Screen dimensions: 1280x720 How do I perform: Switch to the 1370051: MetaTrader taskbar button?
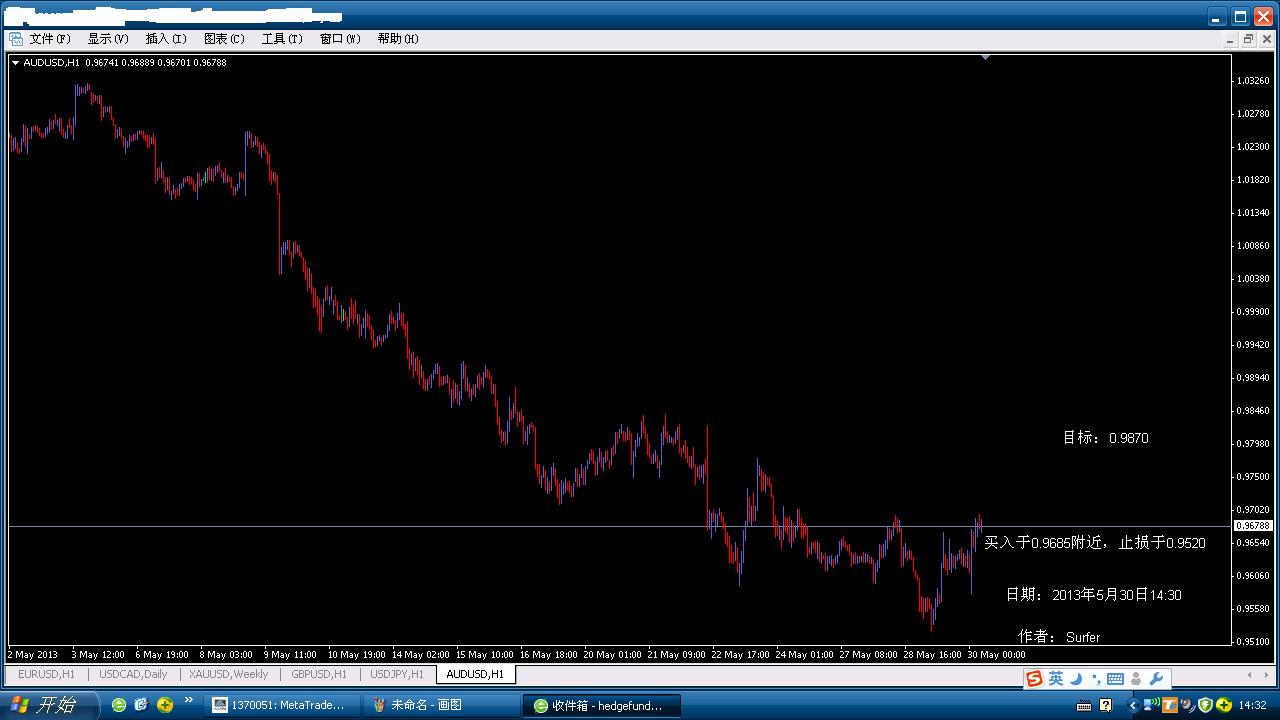281,705
